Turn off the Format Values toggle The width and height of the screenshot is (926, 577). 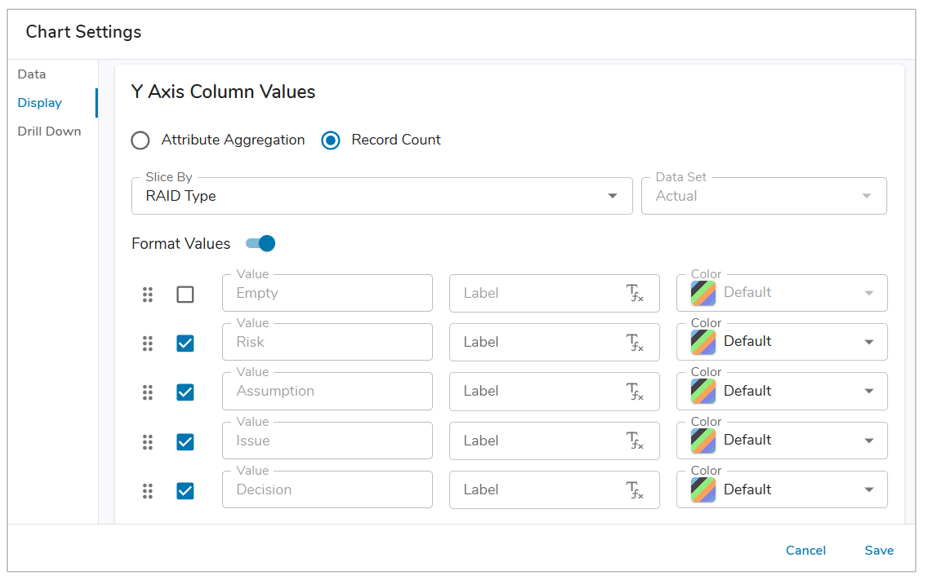click(x=261, y=243)
